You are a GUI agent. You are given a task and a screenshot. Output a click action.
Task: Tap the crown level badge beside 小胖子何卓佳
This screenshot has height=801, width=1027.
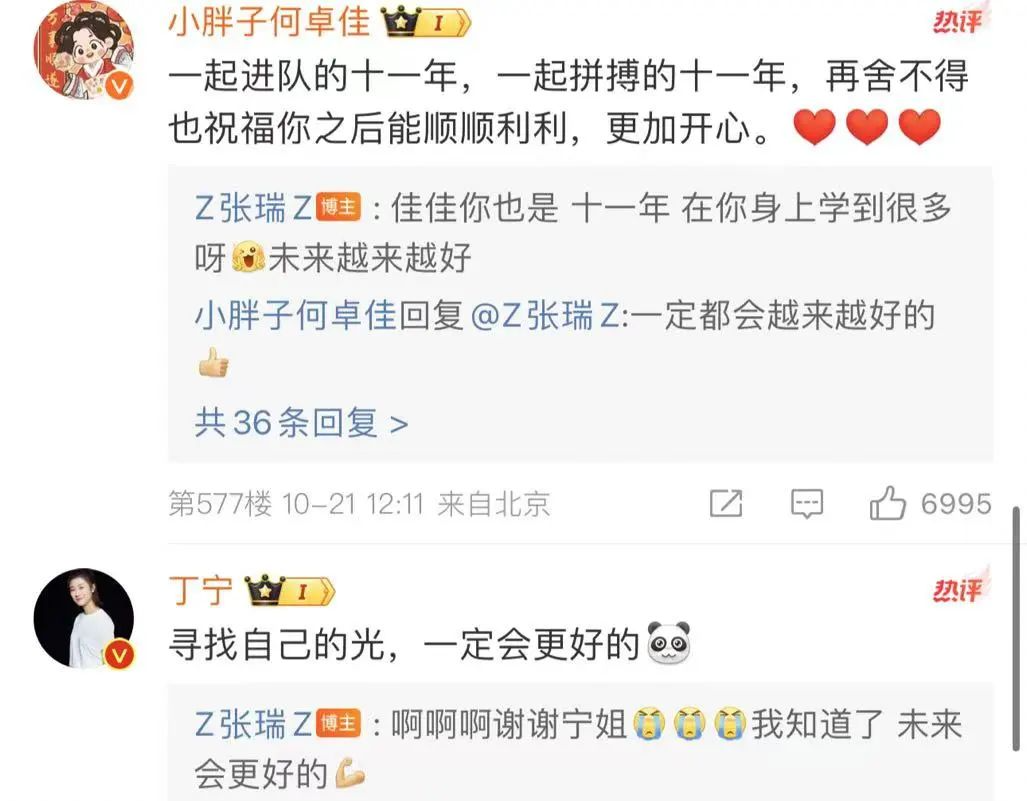pyautogui.click(x=426, y=24)
